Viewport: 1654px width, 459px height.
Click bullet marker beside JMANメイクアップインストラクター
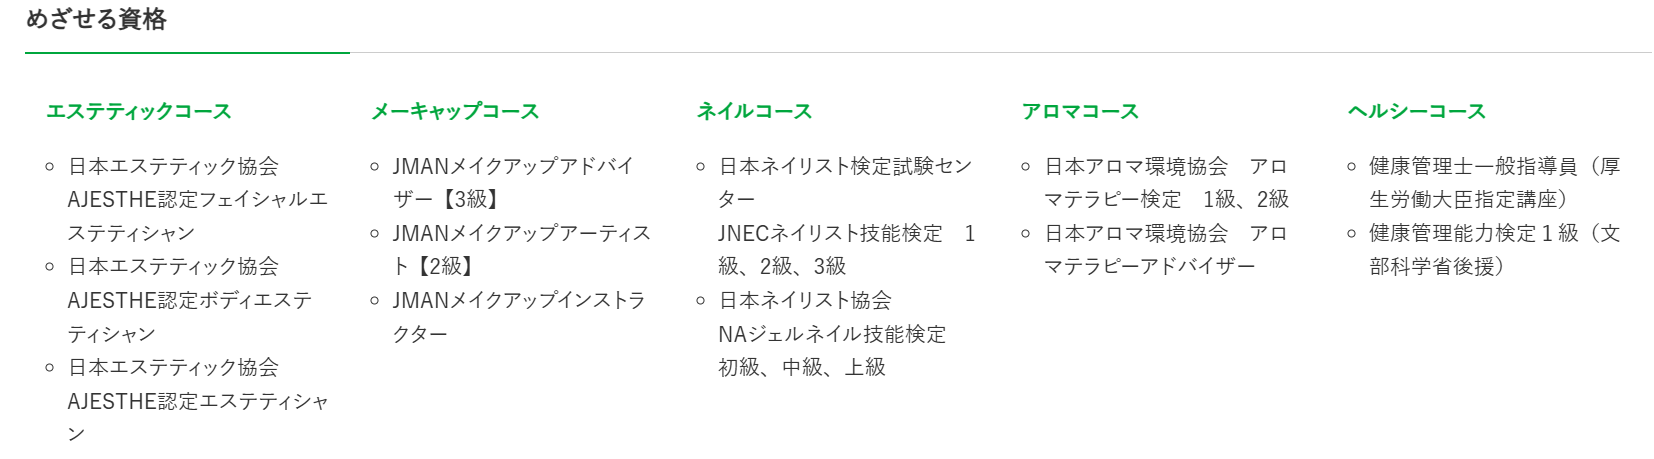point(374,301)
